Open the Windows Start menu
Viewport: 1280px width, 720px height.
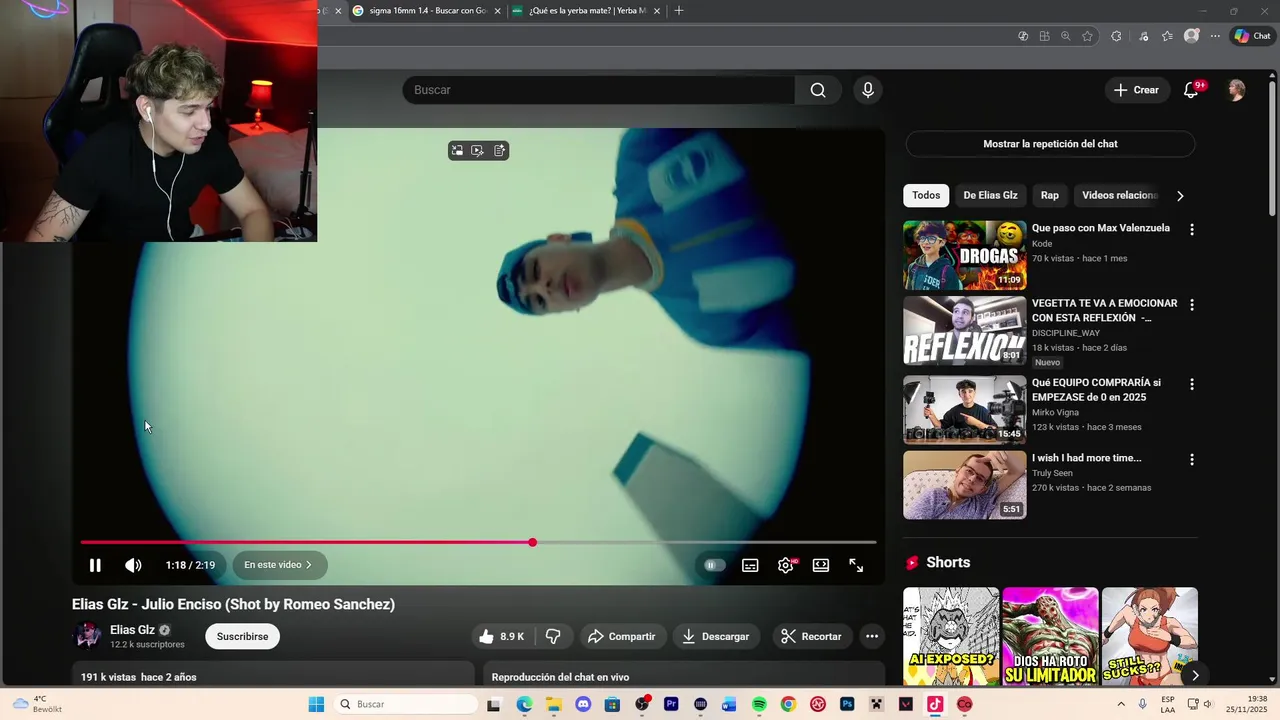316,704
